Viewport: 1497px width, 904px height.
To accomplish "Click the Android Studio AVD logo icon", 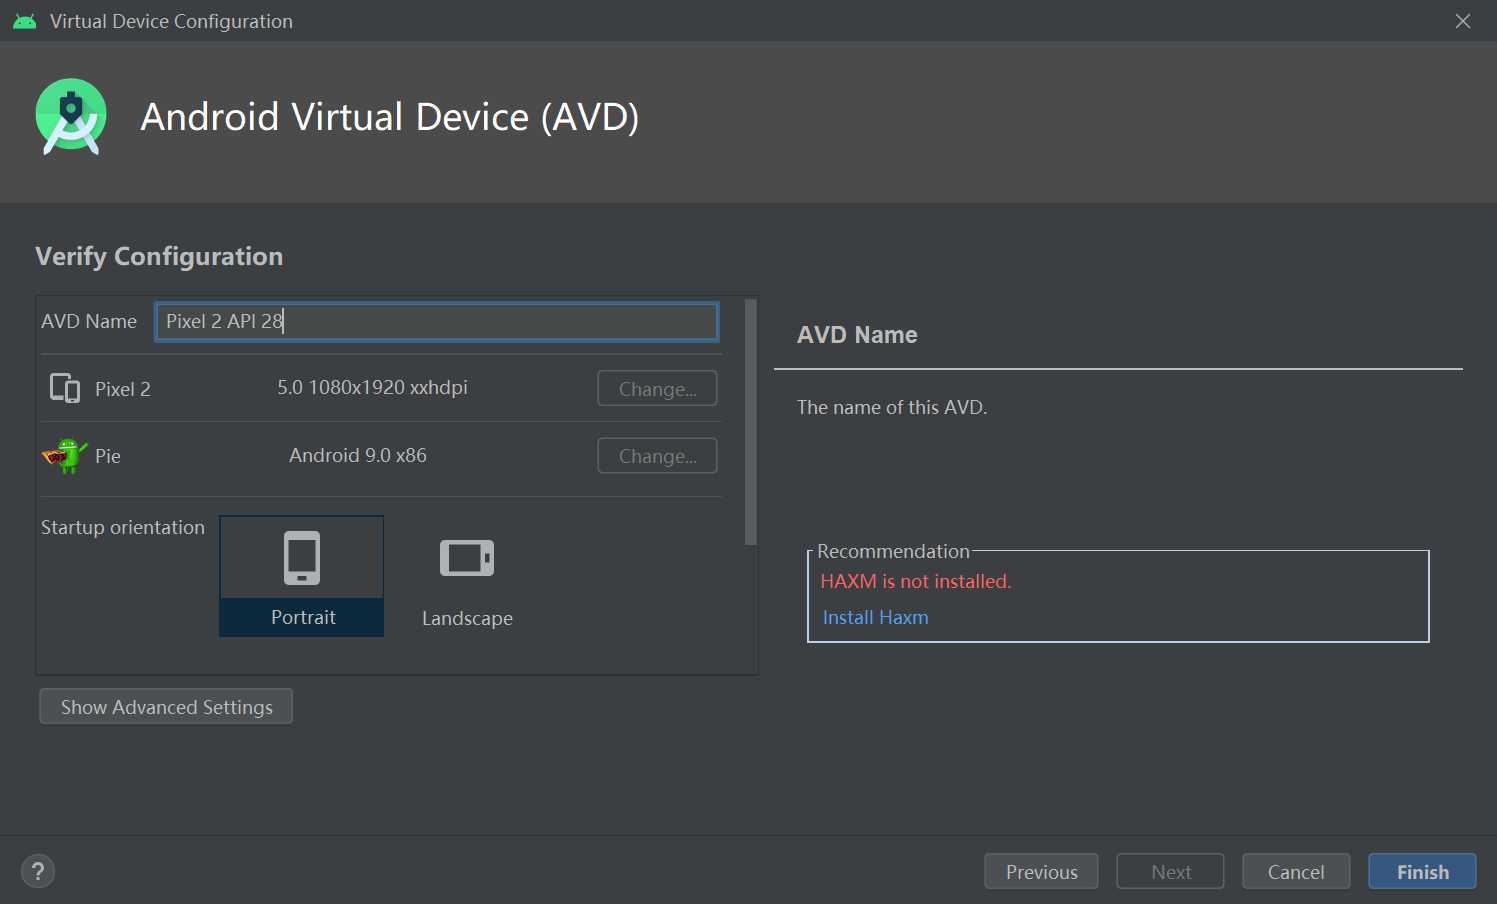I will (71, 117).
